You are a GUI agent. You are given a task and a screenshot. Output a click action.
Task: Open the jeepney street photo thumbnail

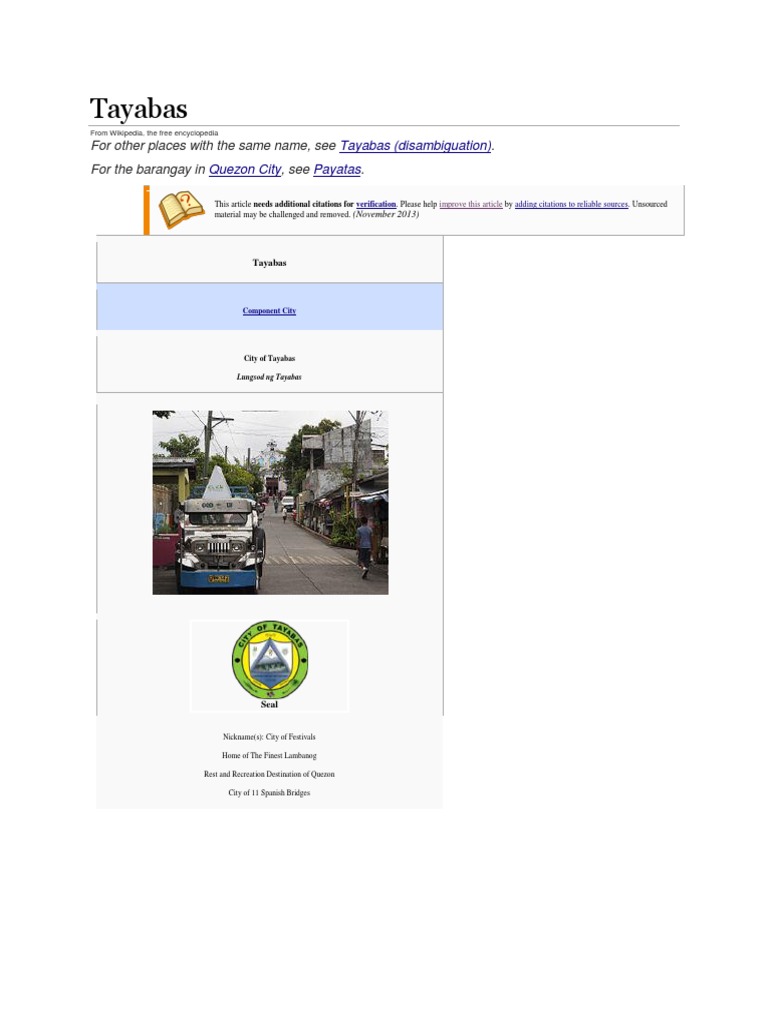tap(270, 502)
